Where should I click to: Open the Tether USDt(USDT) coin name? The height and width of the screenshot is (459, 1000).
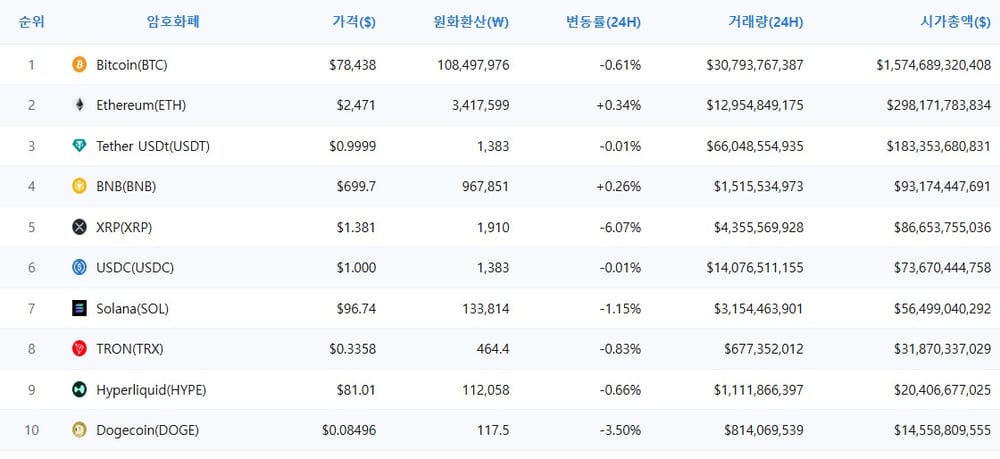click(x=153, y=147)
